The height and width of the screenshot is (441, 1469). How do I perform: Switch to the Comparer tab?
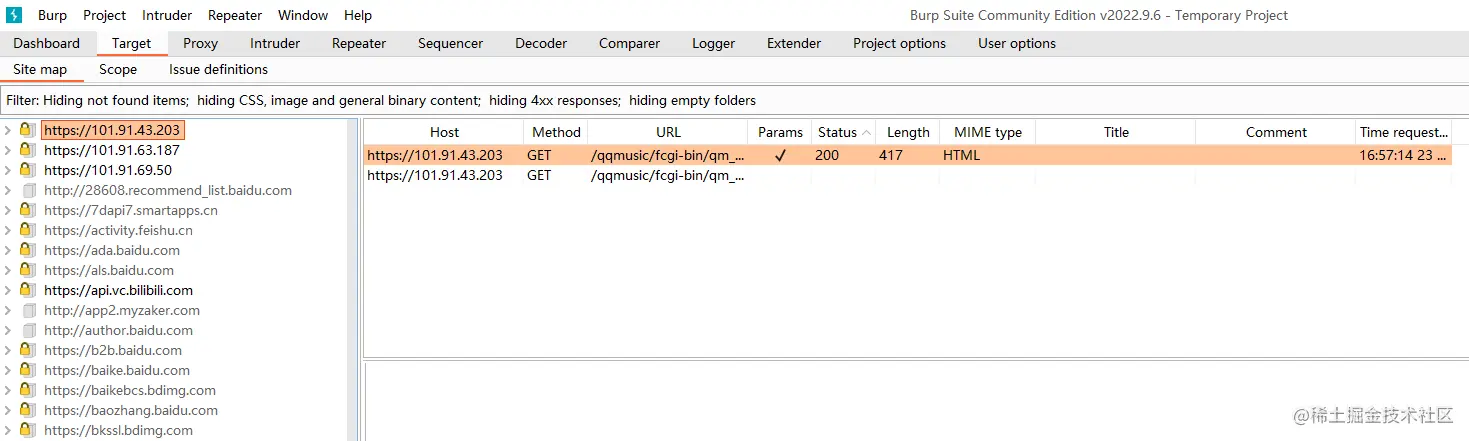tap(629, 43)
